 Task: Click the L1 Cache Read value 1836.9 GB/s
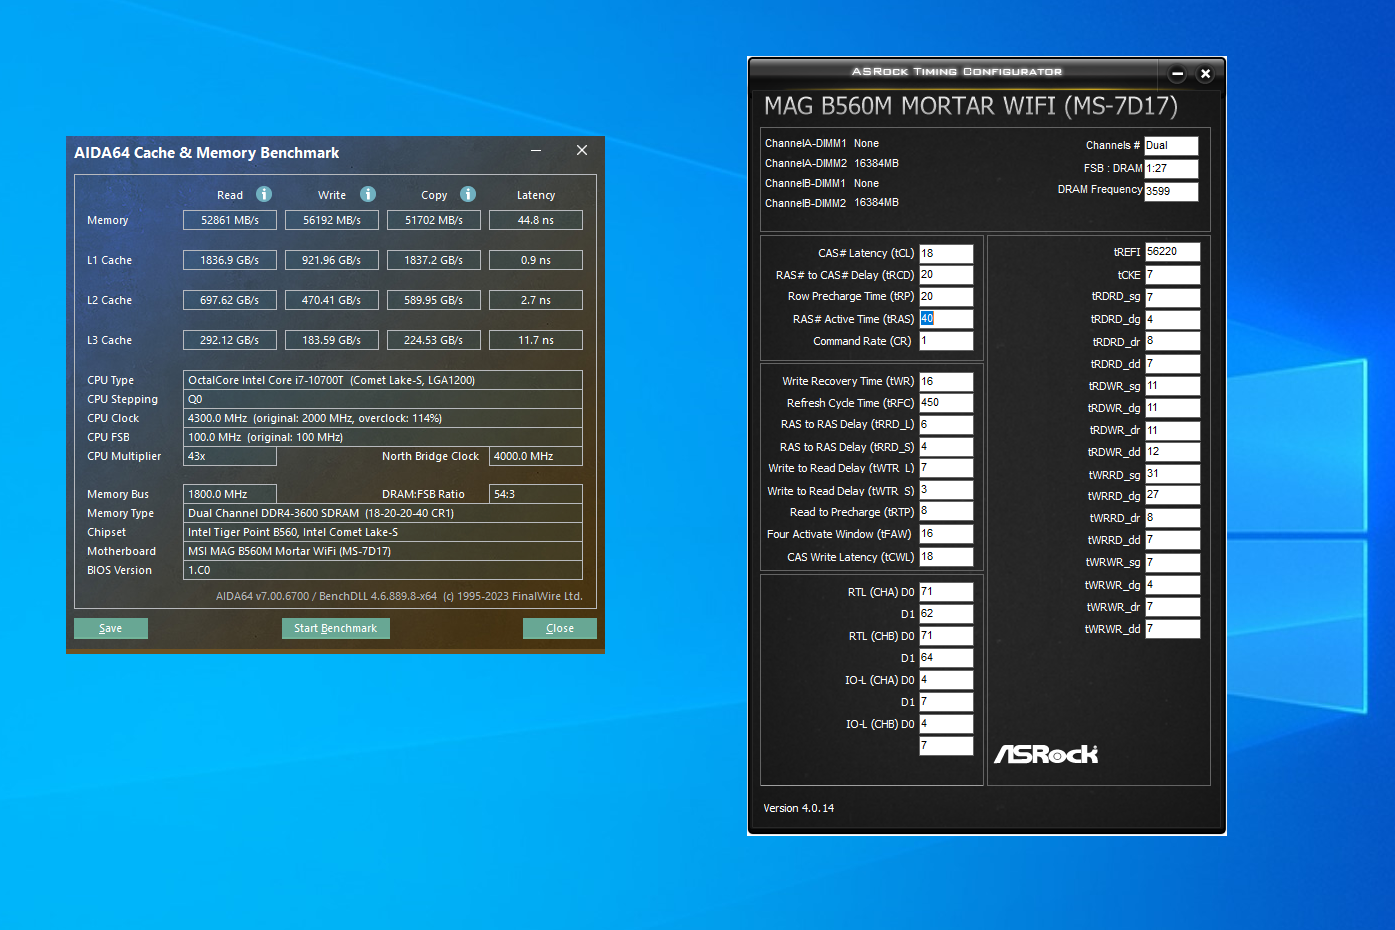point(230,260)
